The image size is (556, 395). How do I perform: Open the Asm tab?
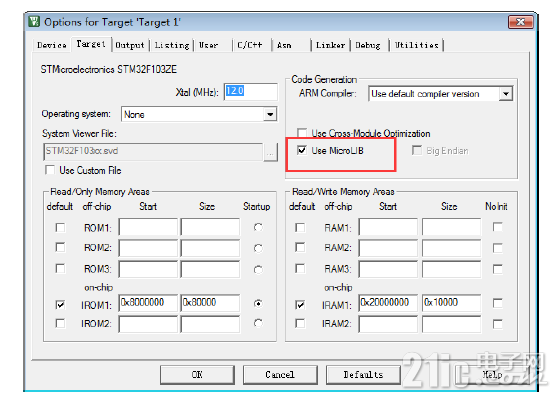pos(284,45)
